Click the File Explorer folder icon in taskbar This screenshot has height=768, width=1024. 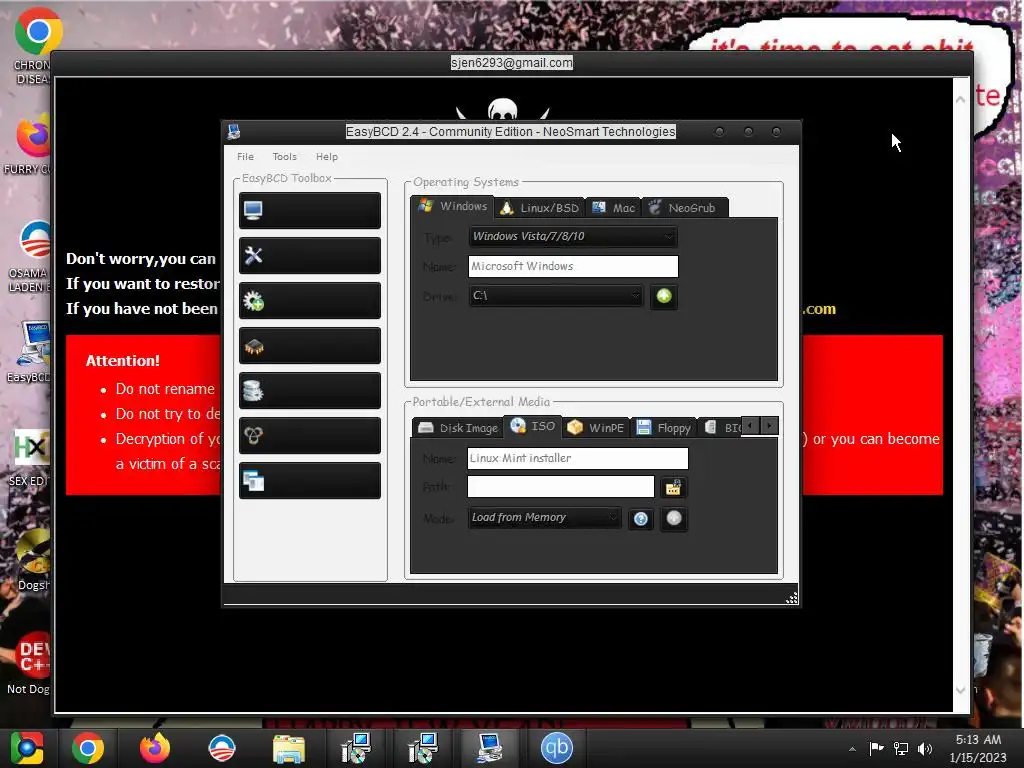(289, 748)
